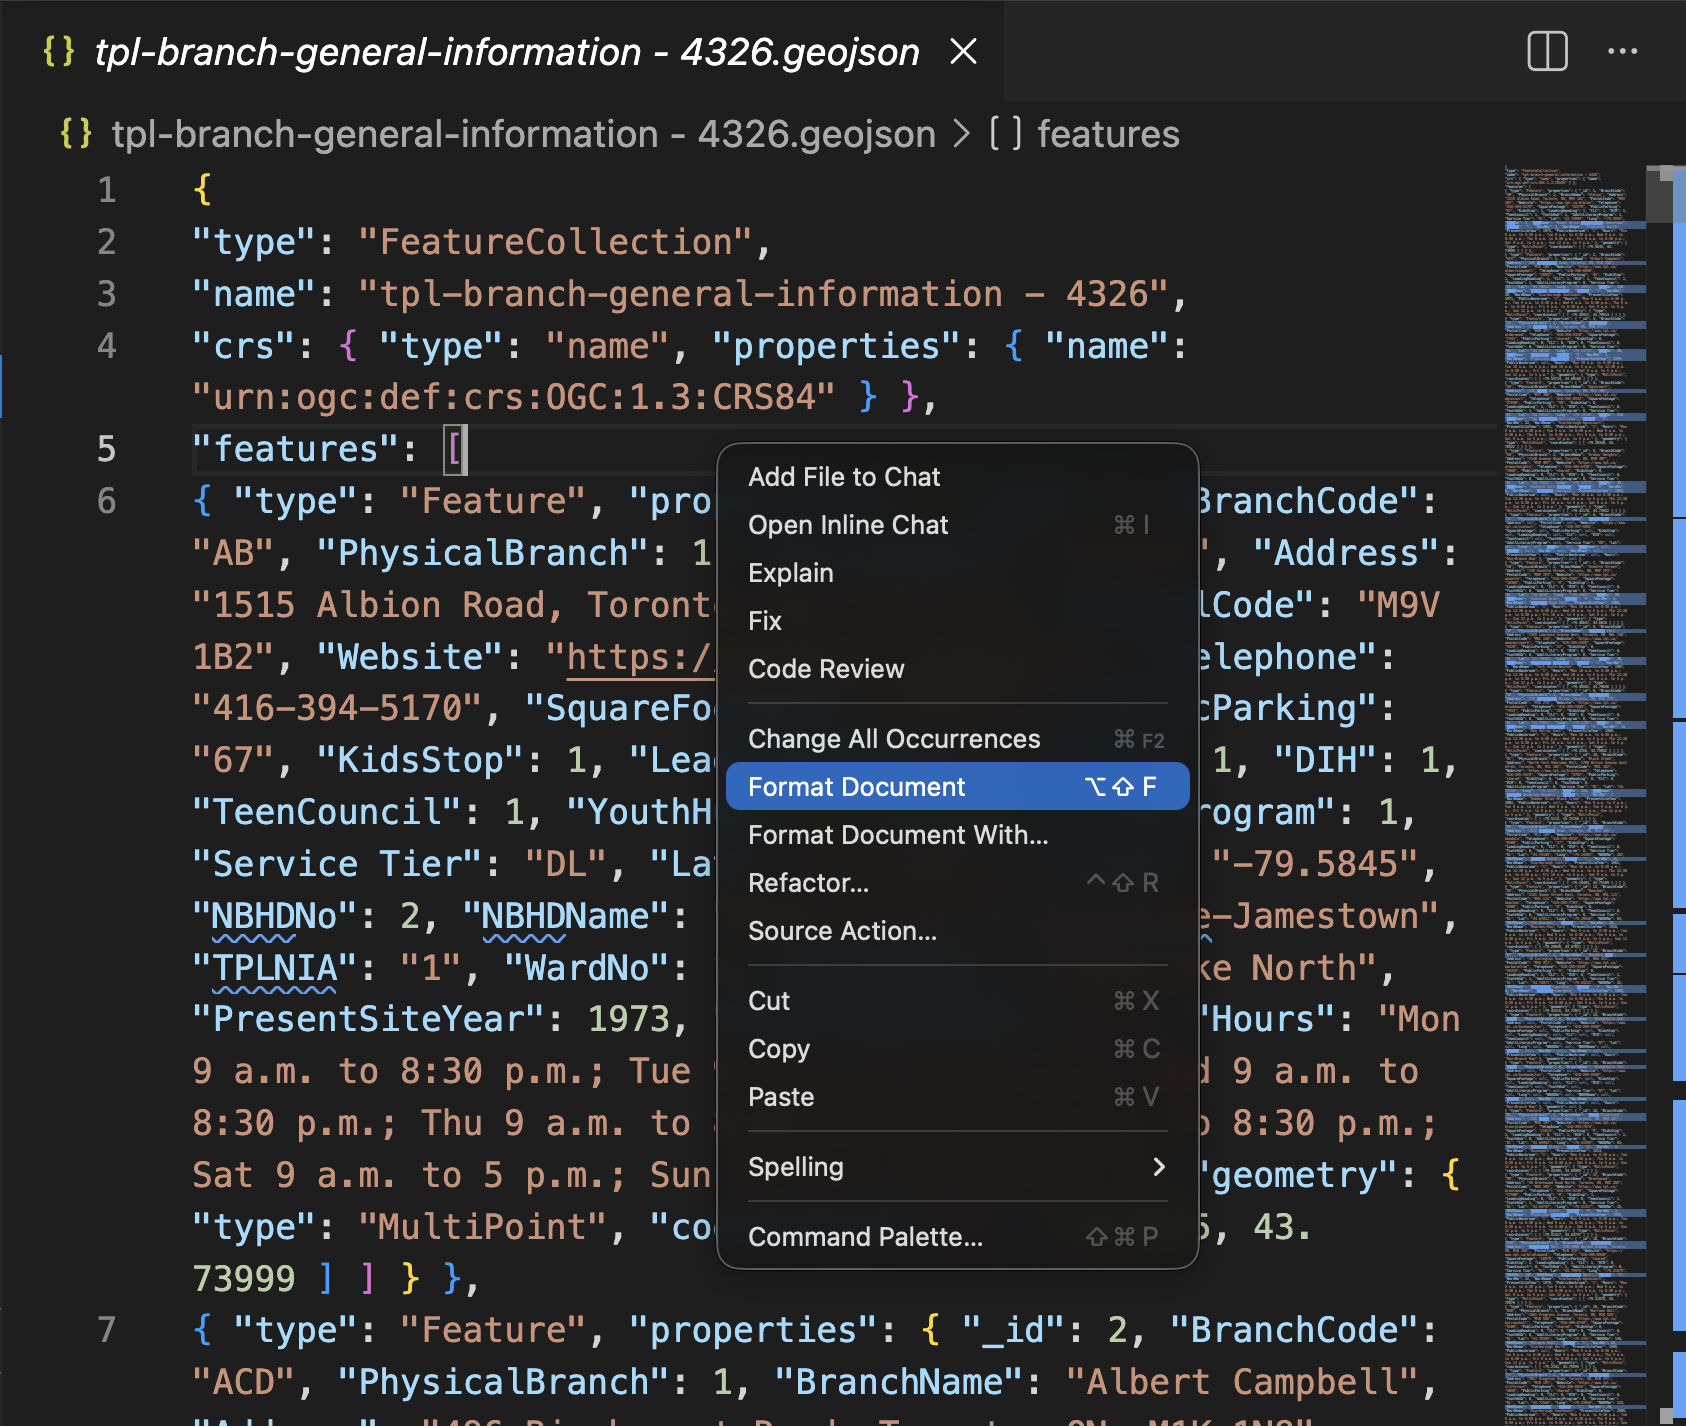Click the "416-394-5170" telephone value
The image size is (1686, 1426).
tap(338, 708)
